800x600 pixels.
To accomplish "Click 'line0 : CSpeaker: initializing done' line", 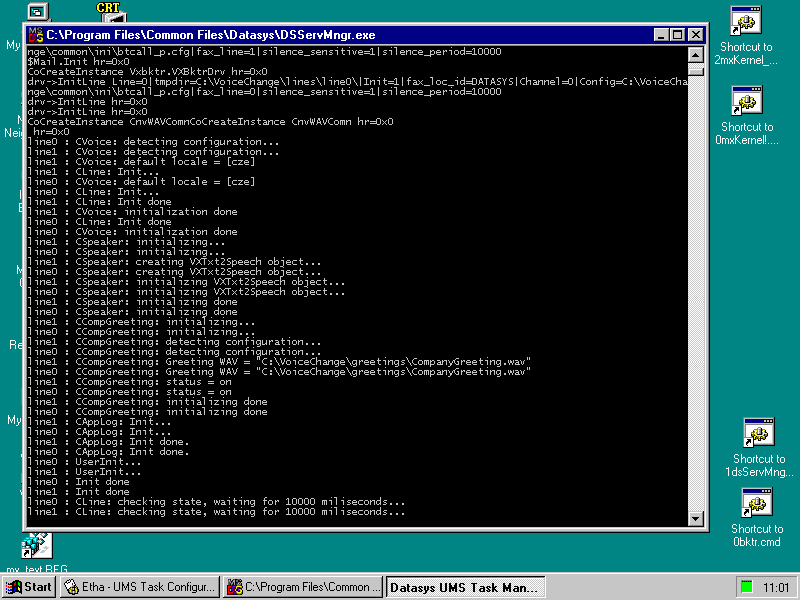I will pyautogui.click(x=133, y=312).
